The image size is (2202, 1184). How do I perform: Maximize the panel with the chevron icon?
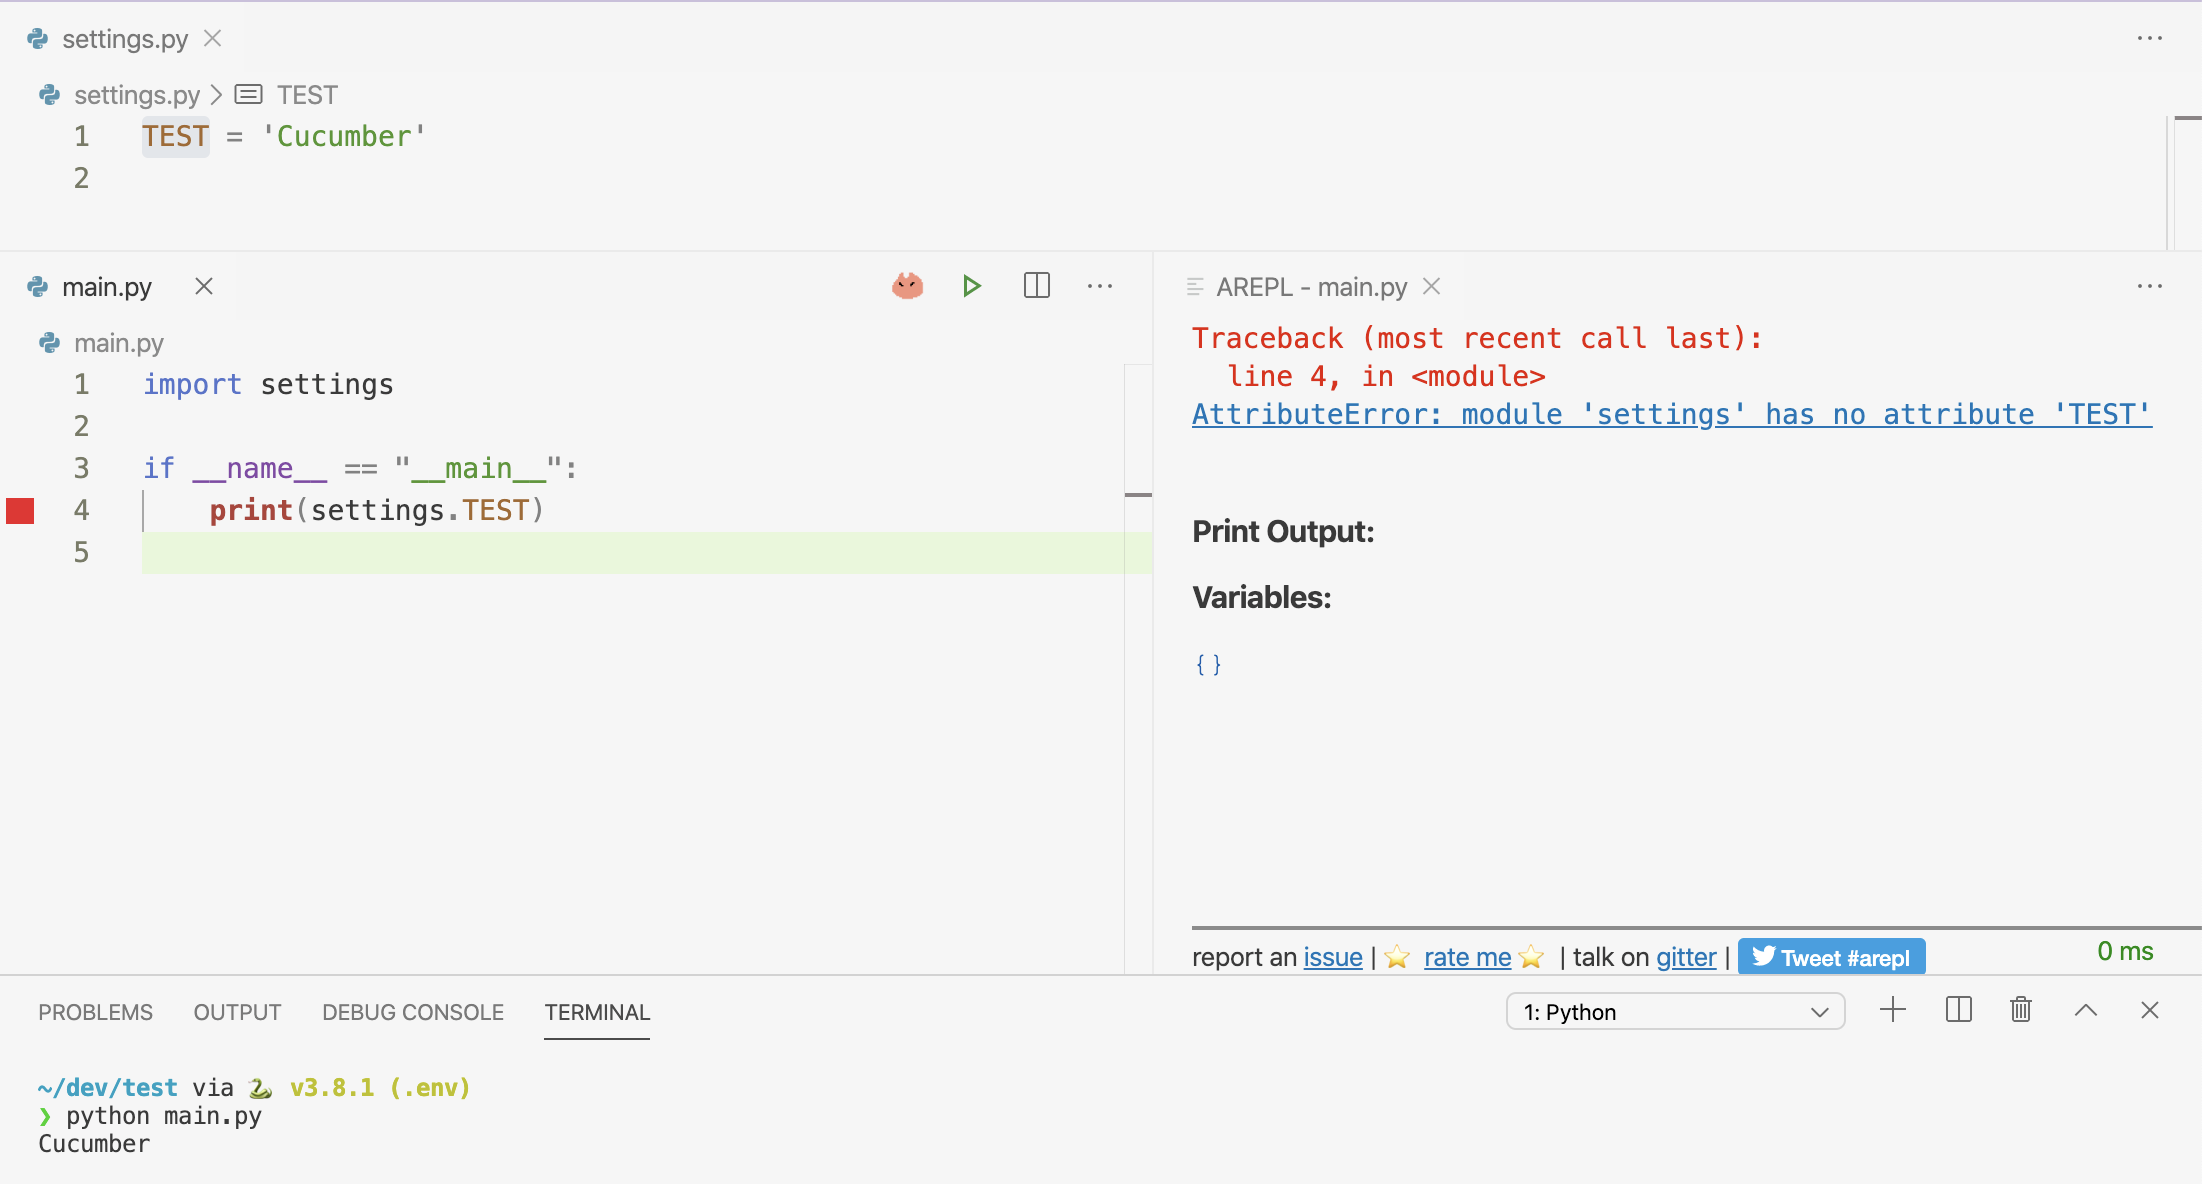[2084, 1010]
